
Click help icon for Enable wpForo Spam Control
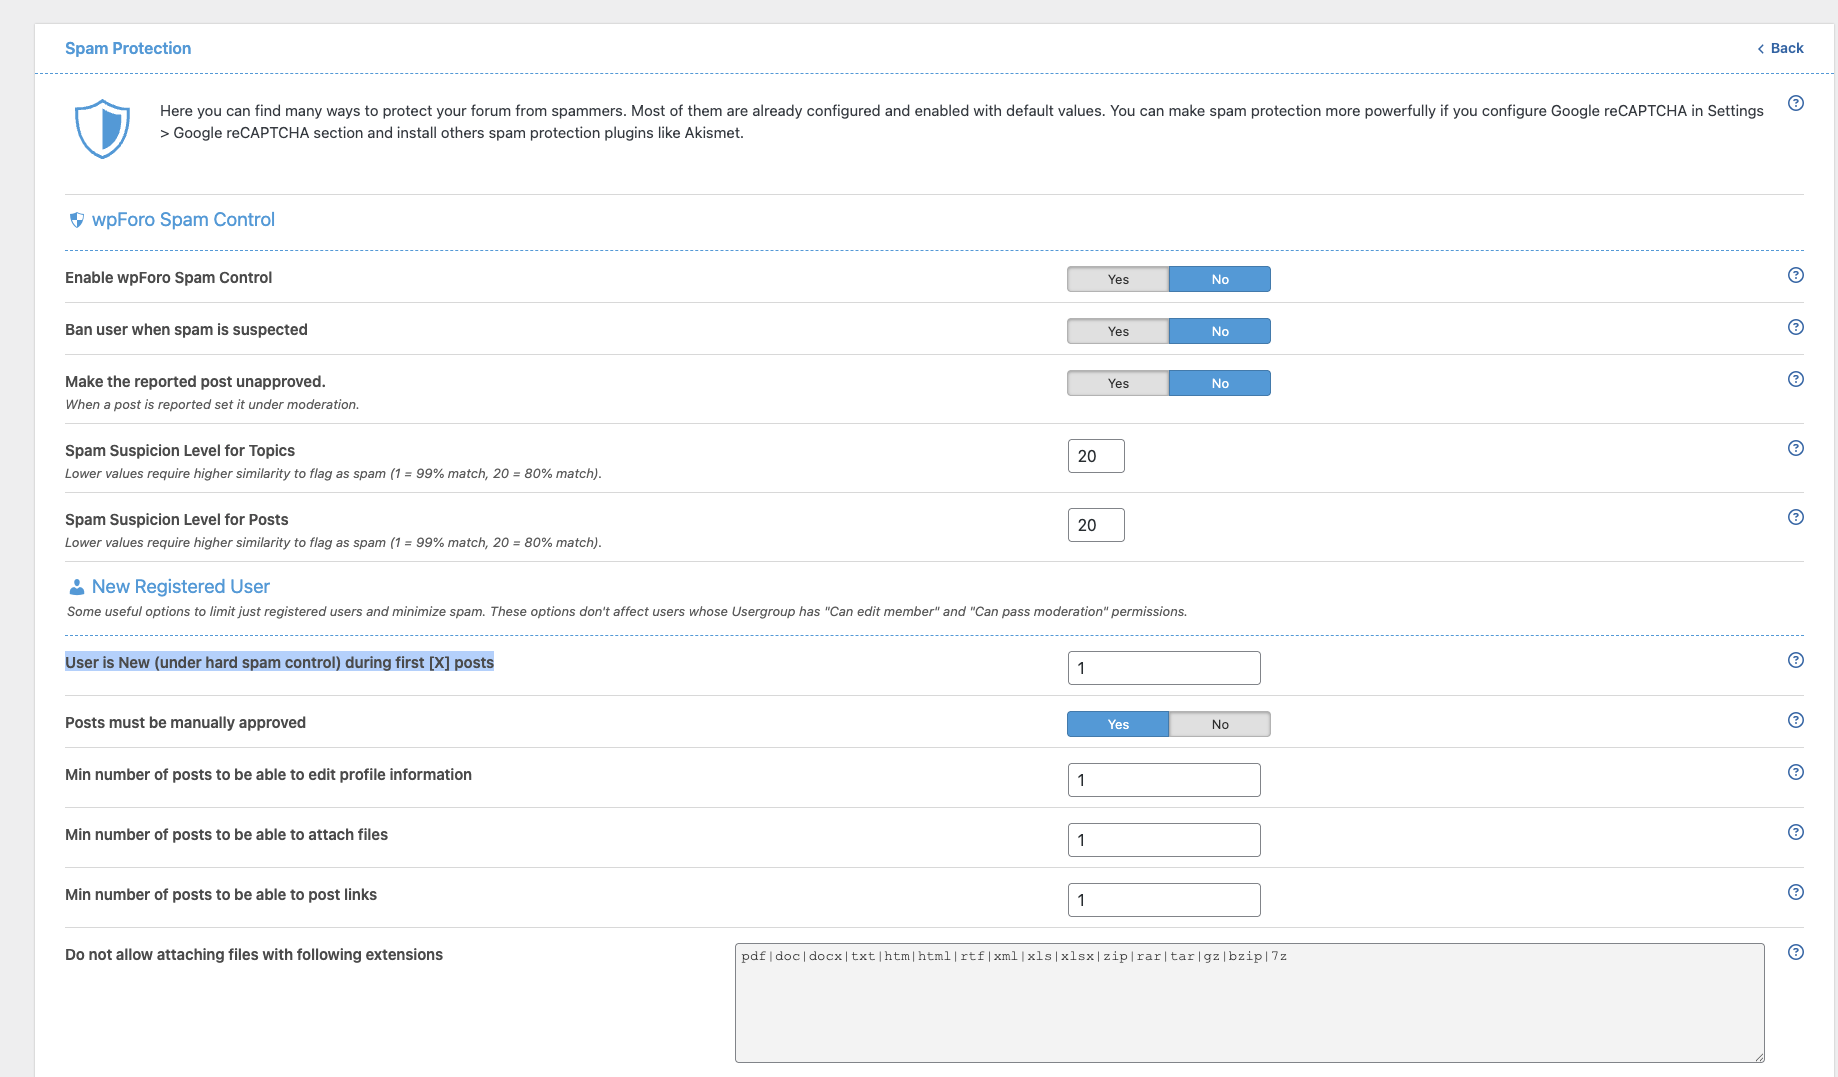coord(1795,276)
